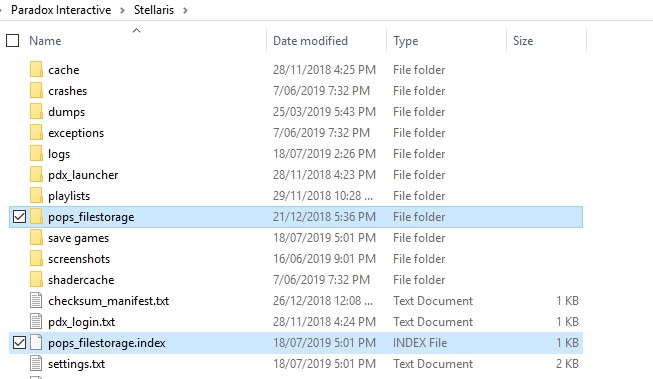Image resolution: width=653 pixels, height=379 pixels.
Task: Click the pops_filestorage.index file icon
Action: [36, 342]
